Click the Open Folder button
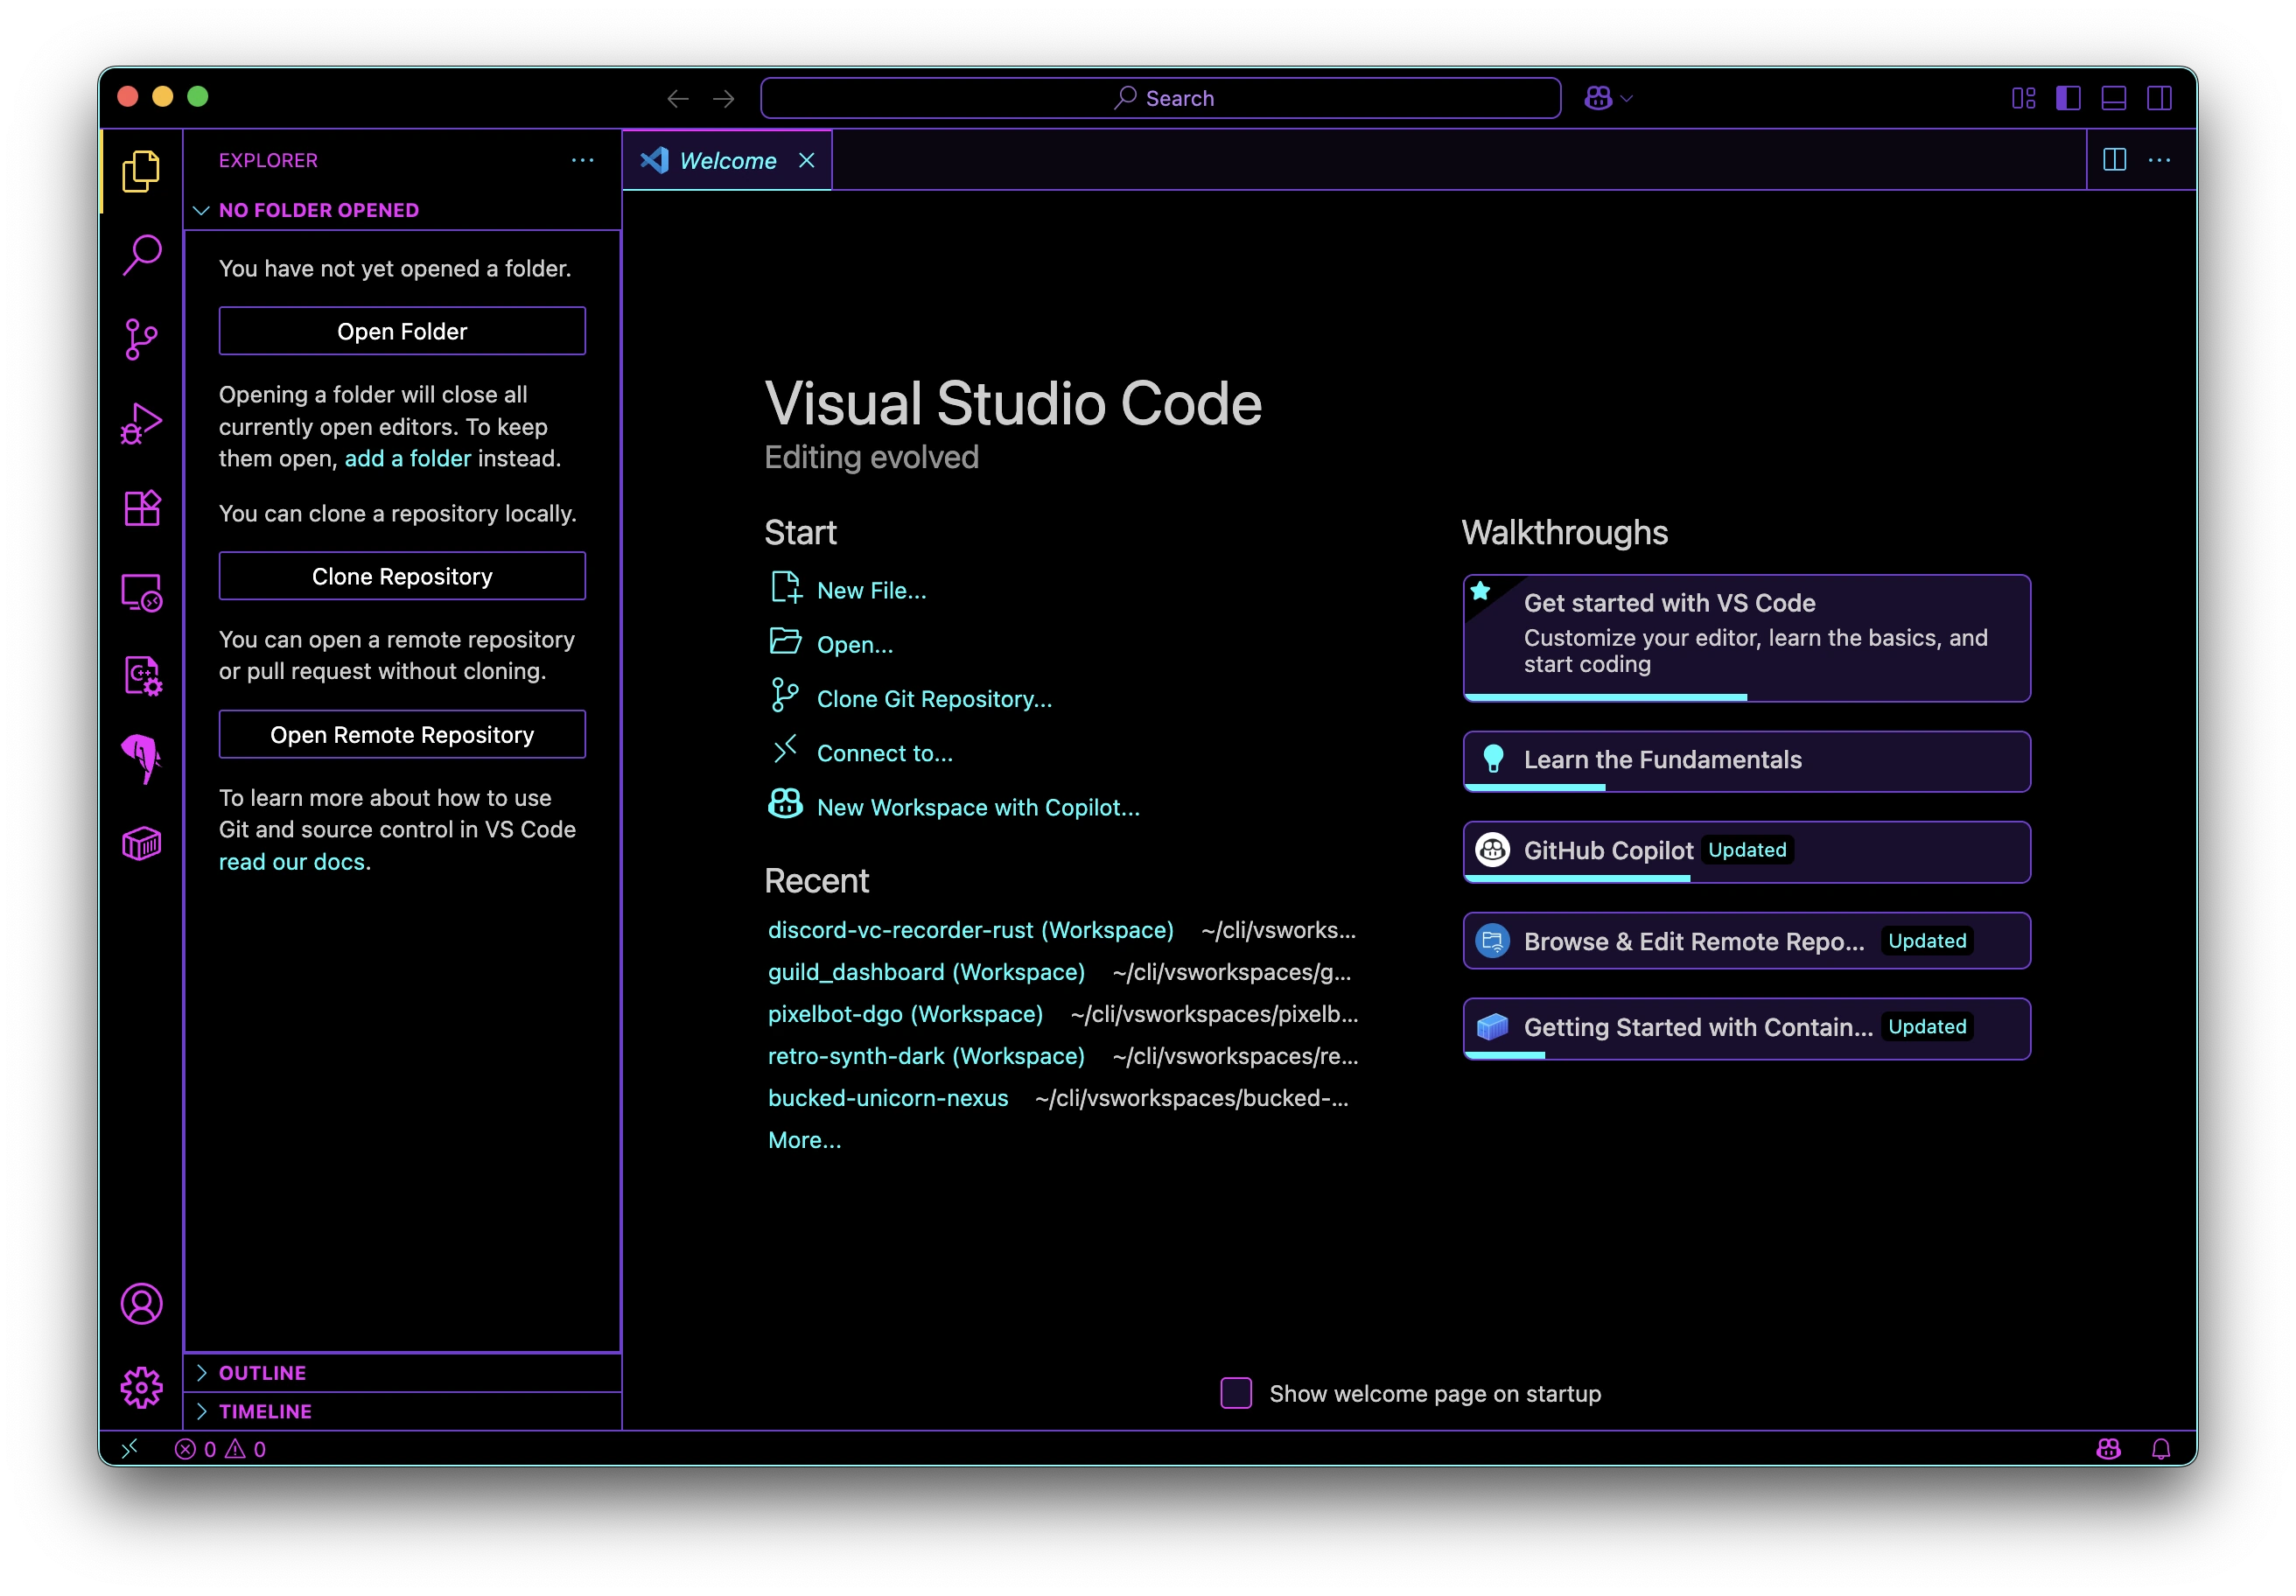This screenshot has width=2296, height=1596. (402, 331)
